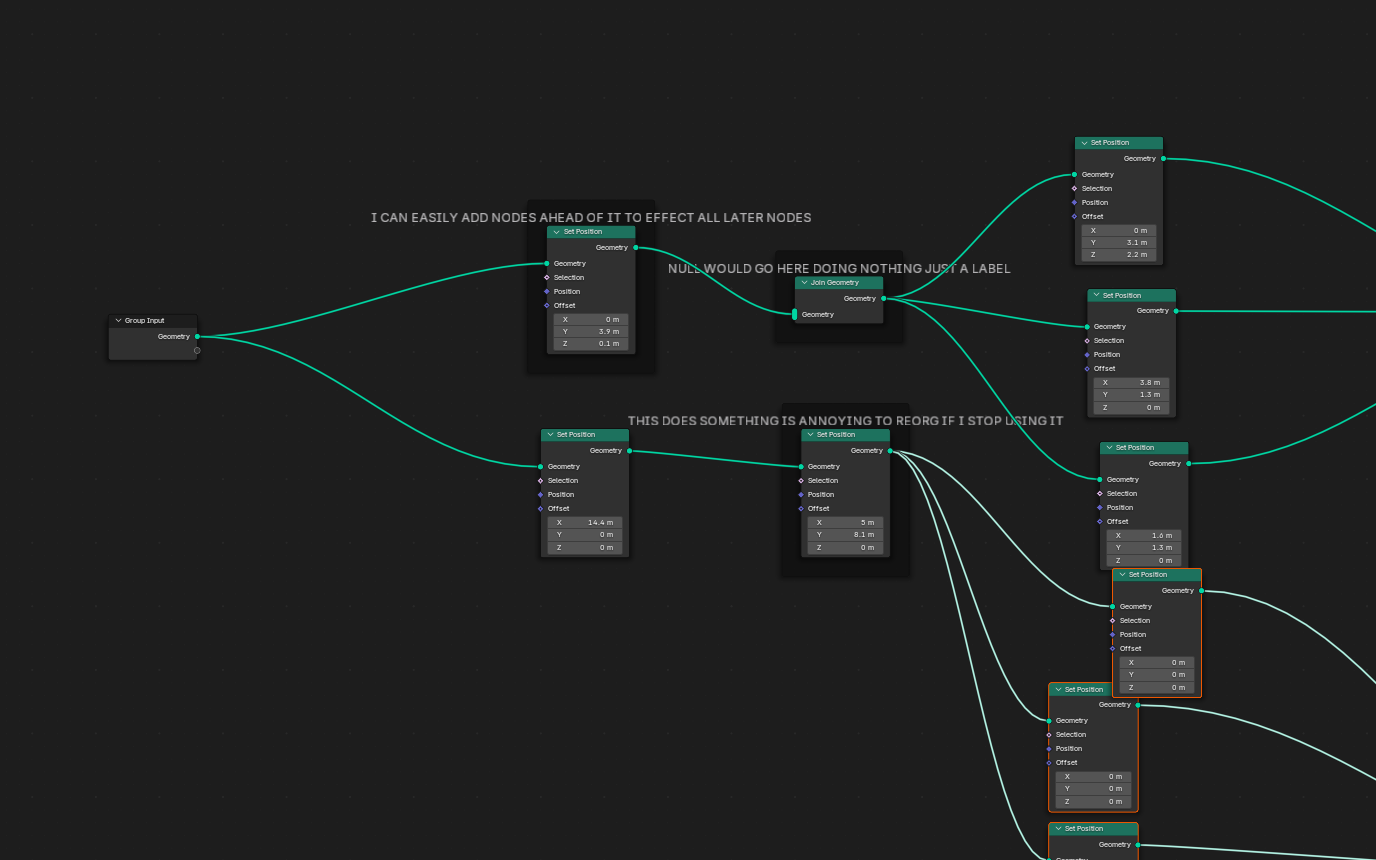The width and height of the screenshot is (1376, 860).
Task: Click the Y offset field showing 3.9 m
Action: (x=591, y=332)
